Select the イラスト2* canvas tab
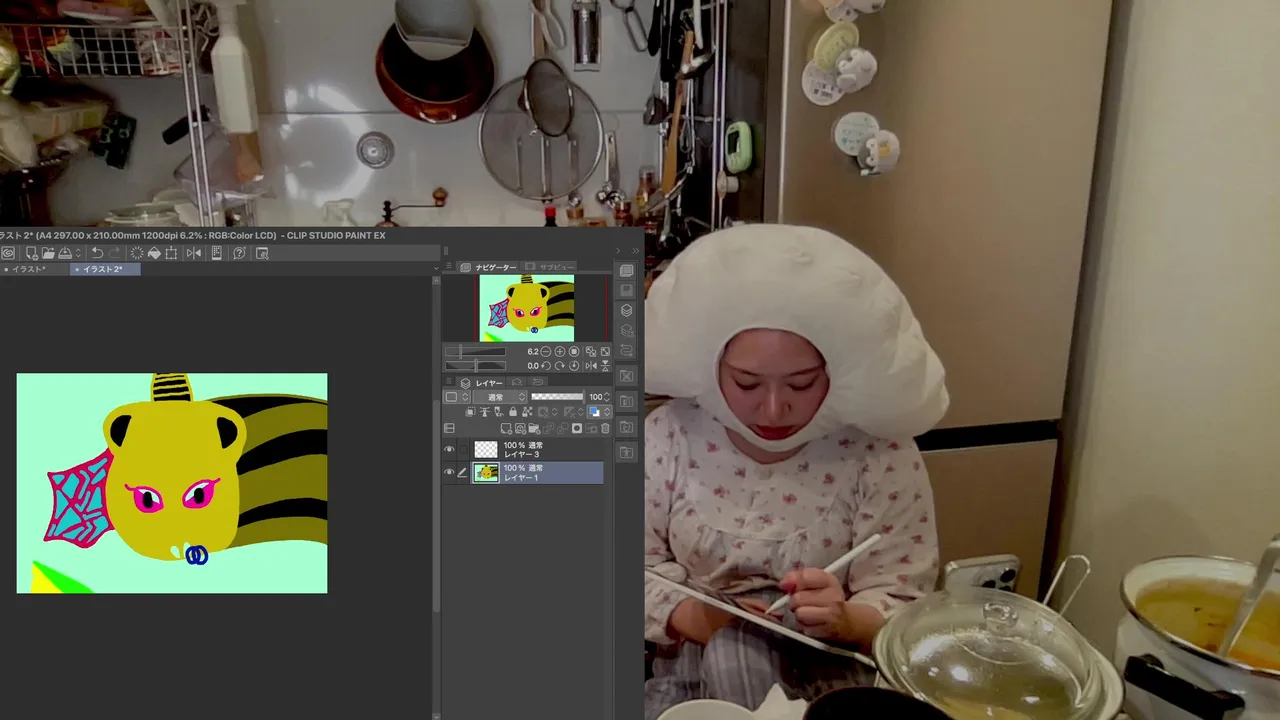Viewport: 1280px width, 720px height. coord(105,269)
